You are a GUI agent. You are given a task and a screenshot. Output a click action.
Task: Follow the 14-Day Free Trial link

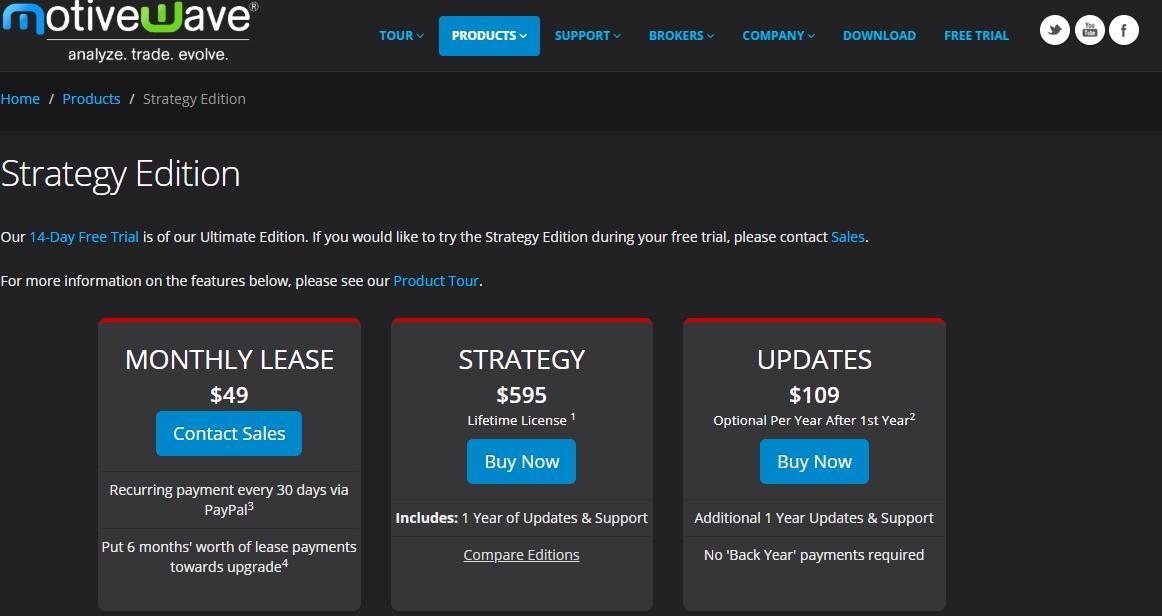pyautogui.click(x=84, y=237)
